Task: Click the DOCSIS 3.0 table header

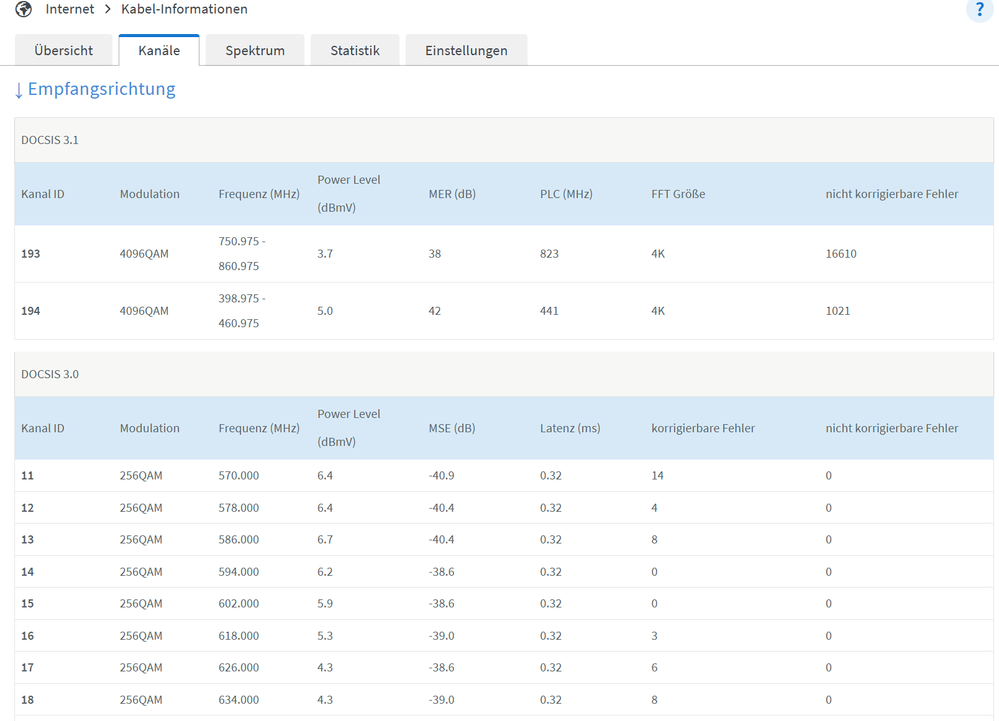Action: click(x=50, y=374)
